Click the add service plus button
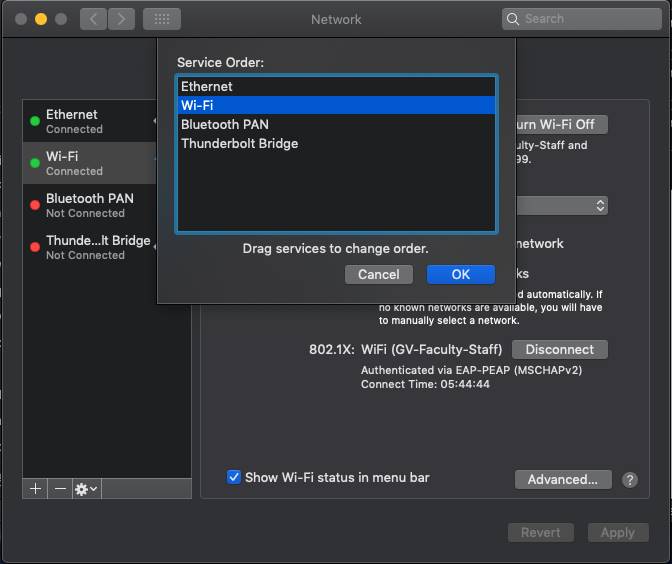 [35, 489]
